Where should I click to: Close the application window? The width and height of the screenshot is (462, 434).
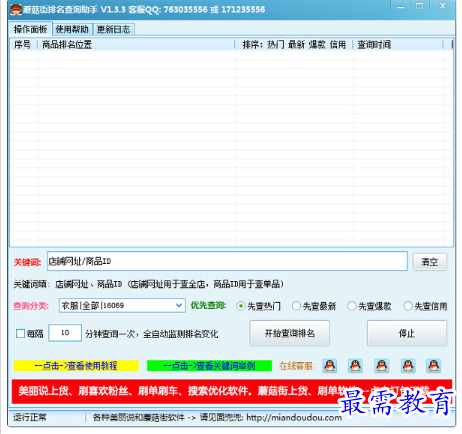coord(443,6)
